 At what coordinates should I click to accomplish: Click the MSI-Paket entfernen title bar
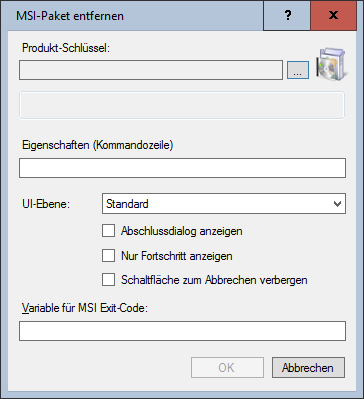133,16
